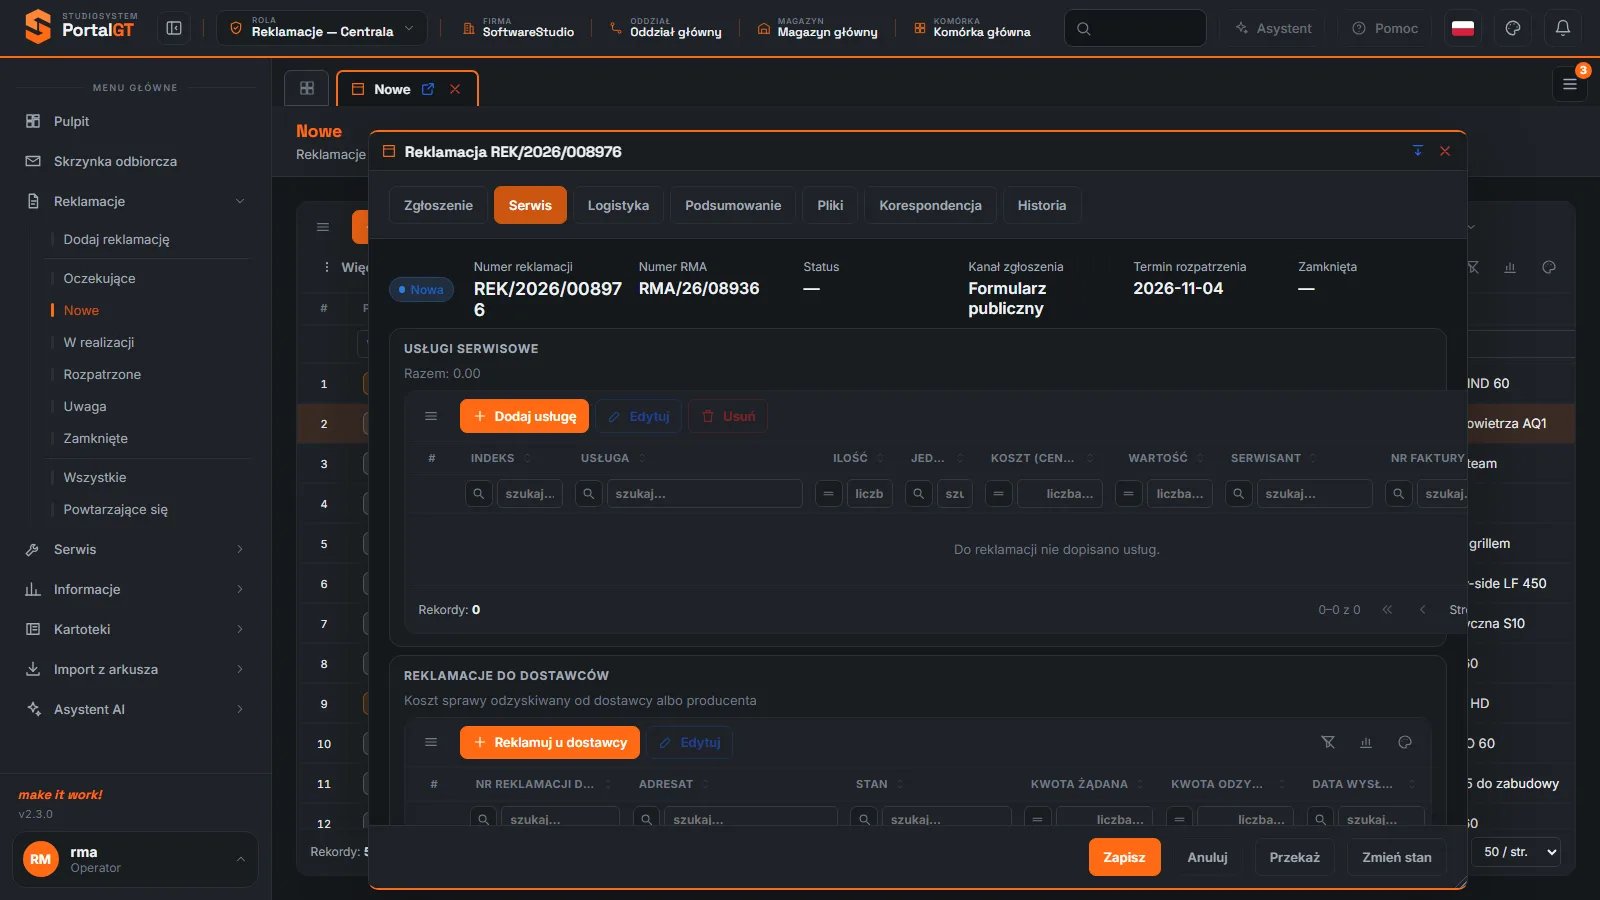This screenshot has height=900, width=1600.
Task: Click equals operator for ILOŚĆ filter
Action: point(829,494)
